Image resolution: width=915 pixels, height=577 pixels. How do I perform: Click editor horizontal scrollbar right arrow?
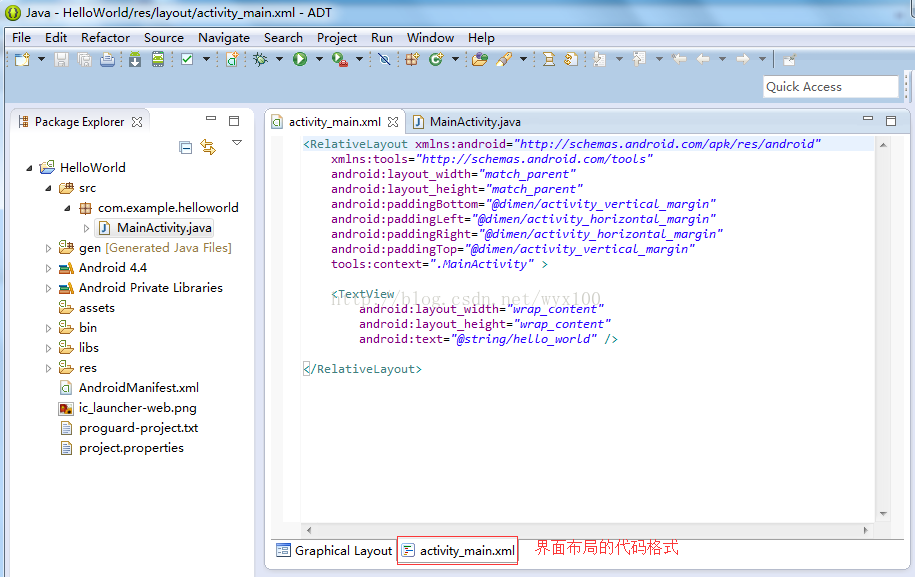tap(865, 530)
